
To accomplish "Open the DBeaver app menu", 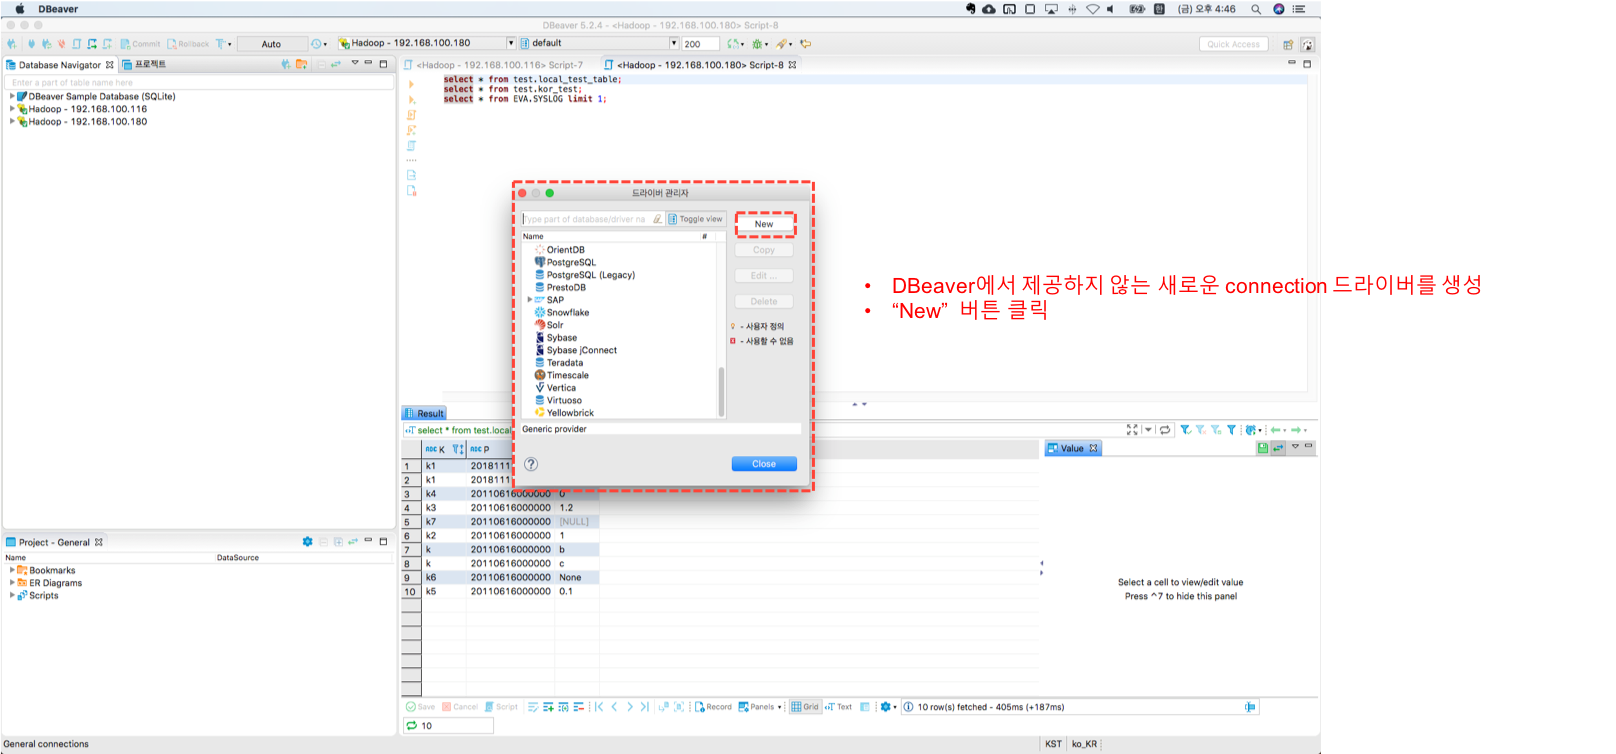I will [x=58, y=9].
